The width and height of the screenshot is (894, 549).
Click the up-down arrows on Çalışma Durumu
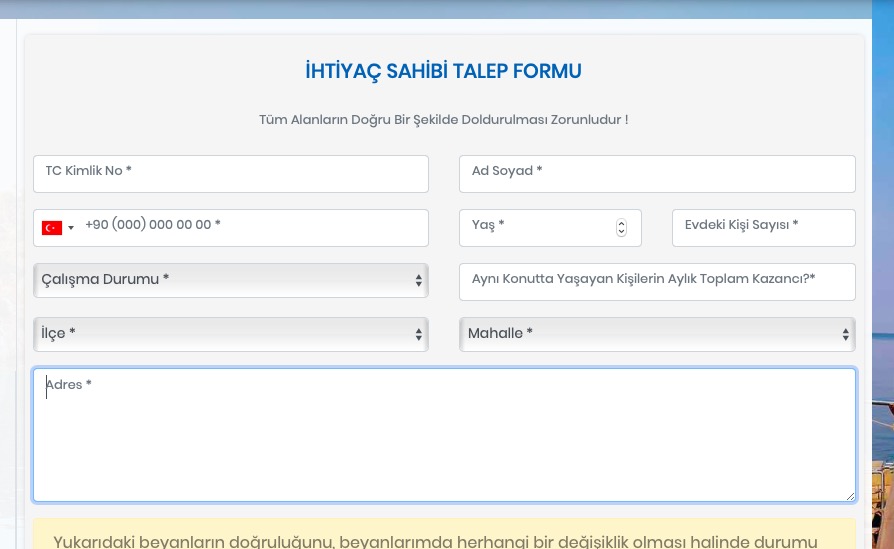[x=418, y=281]
